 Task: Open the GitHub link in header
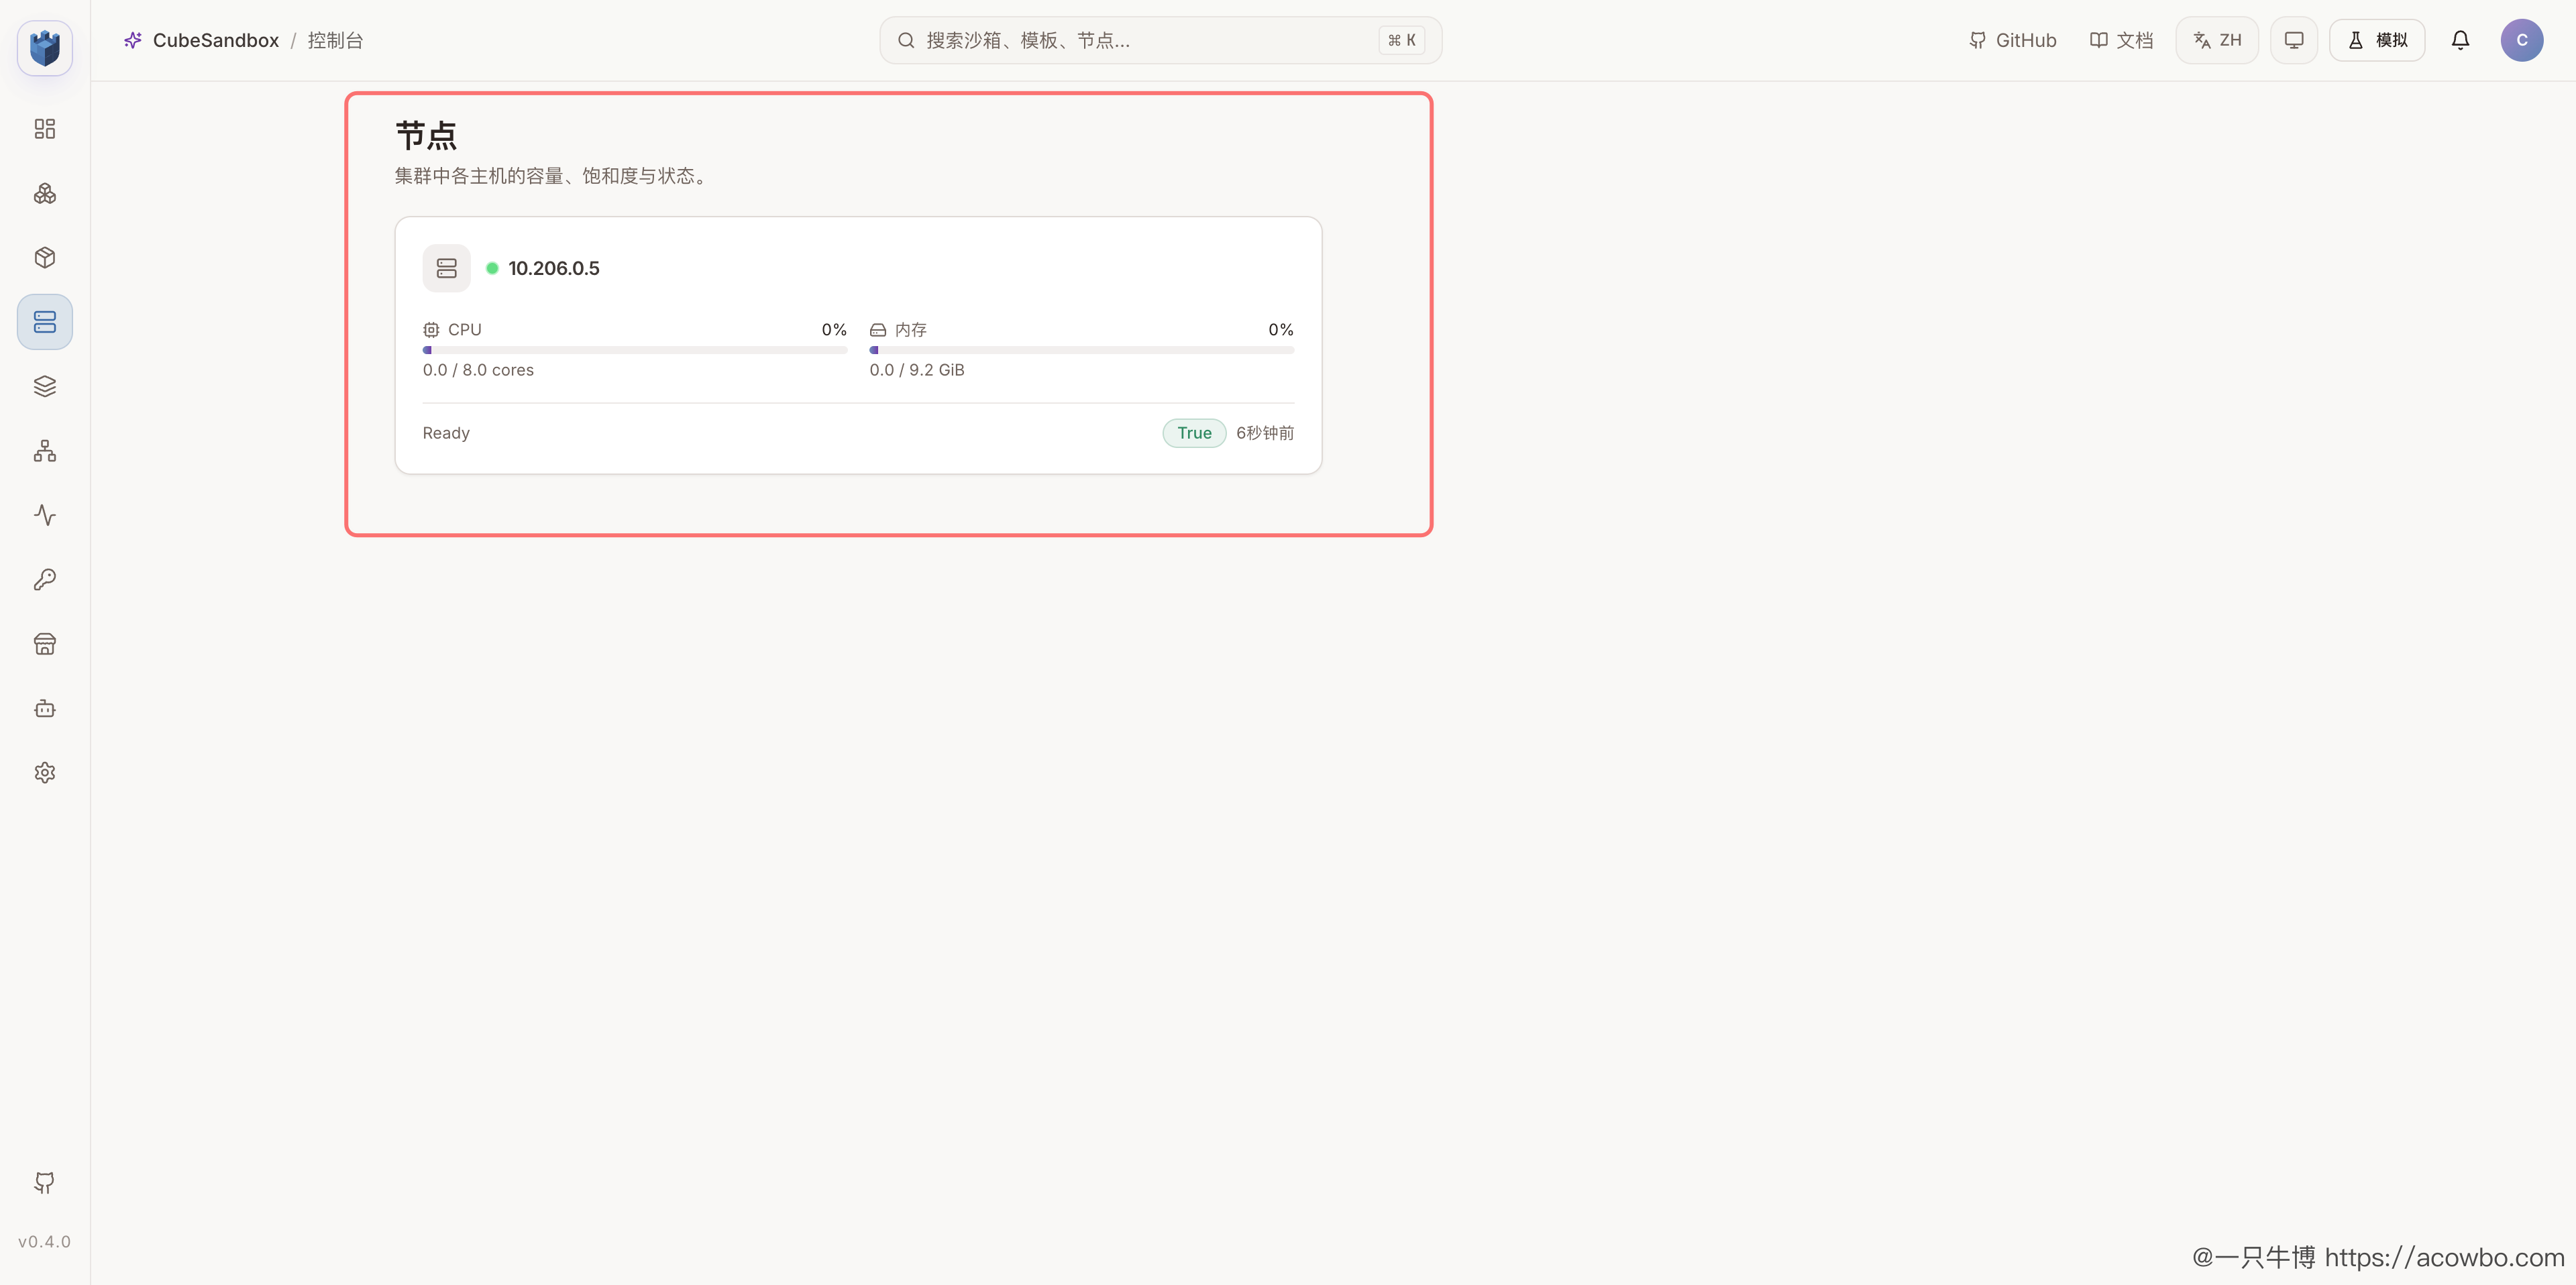click(2012, 40)
